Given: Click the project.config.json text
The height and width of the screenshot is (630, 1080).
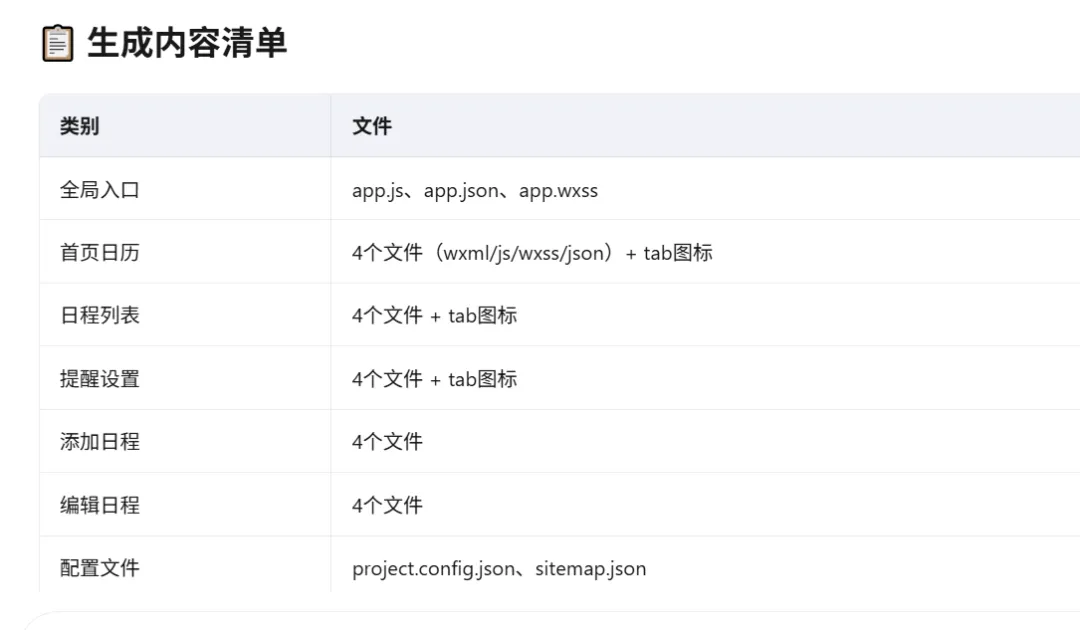Looking at the screenshot, I should [x=433, y=569].
